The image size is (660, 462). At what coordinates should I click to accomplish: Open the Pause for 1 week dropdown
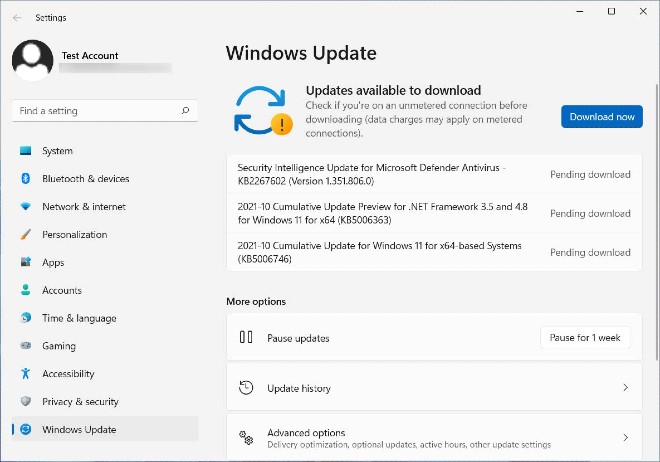coord(585,338)
